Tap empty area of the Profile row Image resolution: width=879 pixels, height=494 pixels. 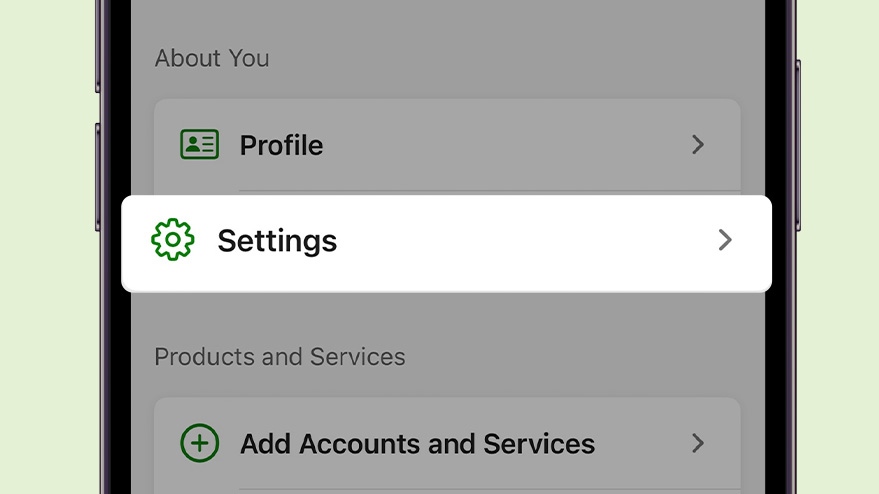[505, 145]
